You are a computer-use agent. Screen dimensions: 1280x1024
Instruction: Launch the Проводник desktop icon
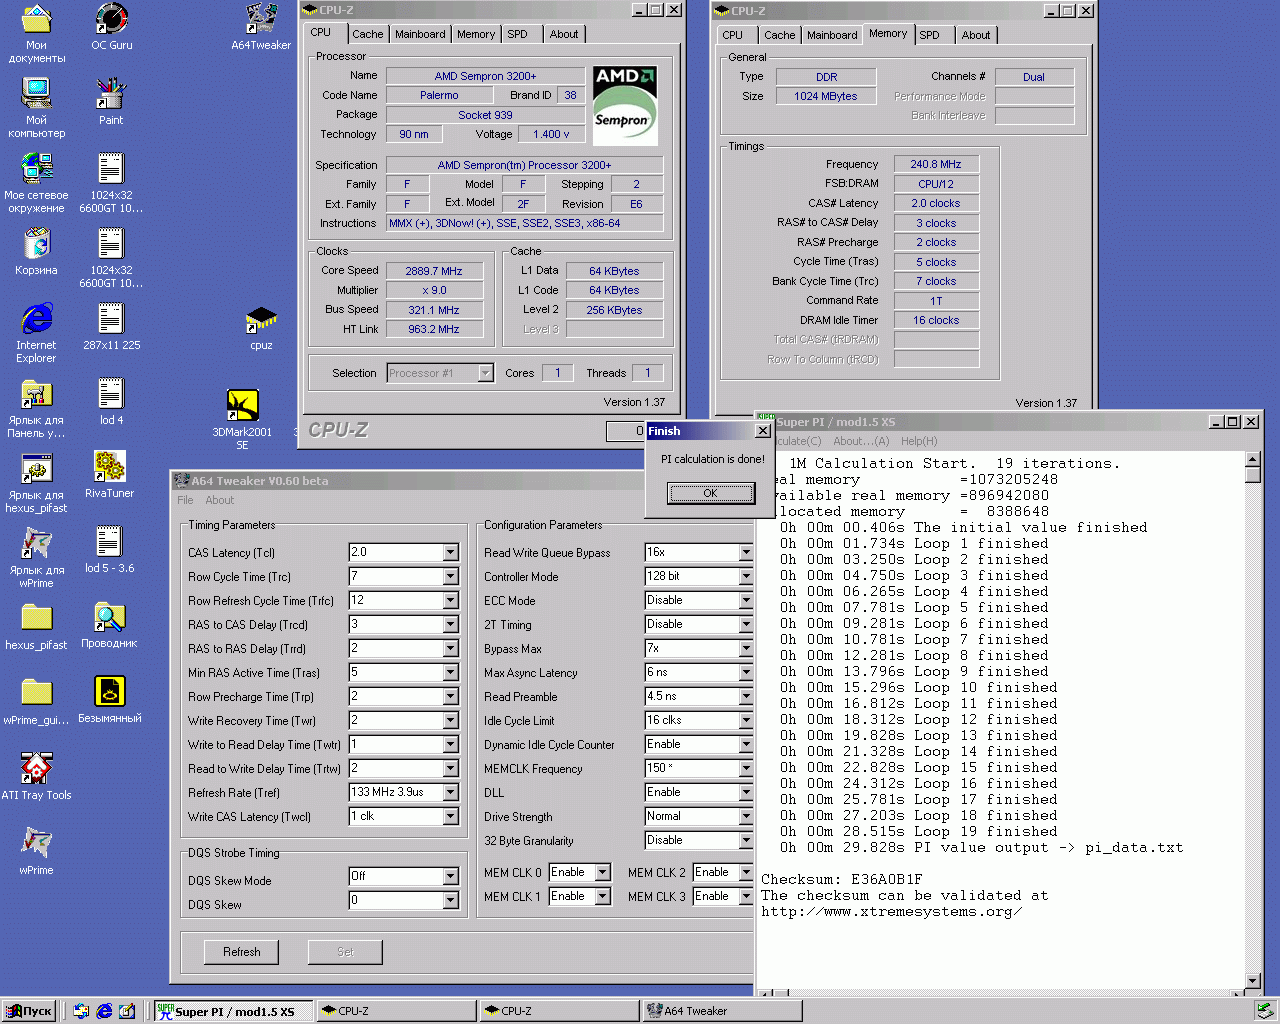coord(110,625)
